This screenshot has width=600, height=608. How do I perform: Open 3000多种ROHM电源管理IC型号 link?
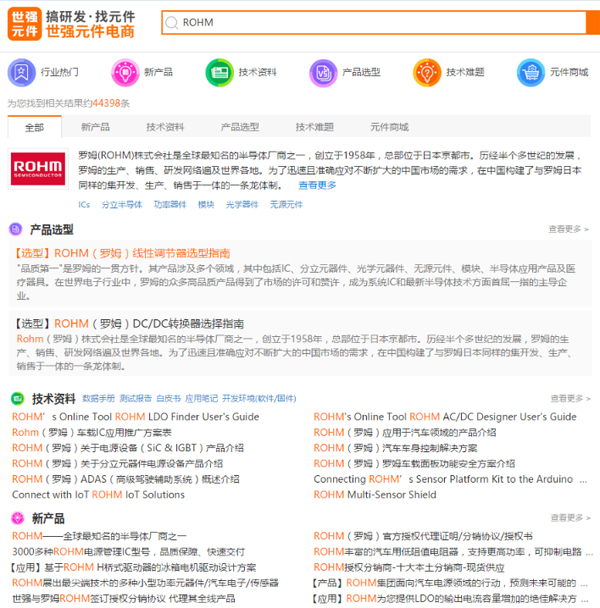coord(128,552)
